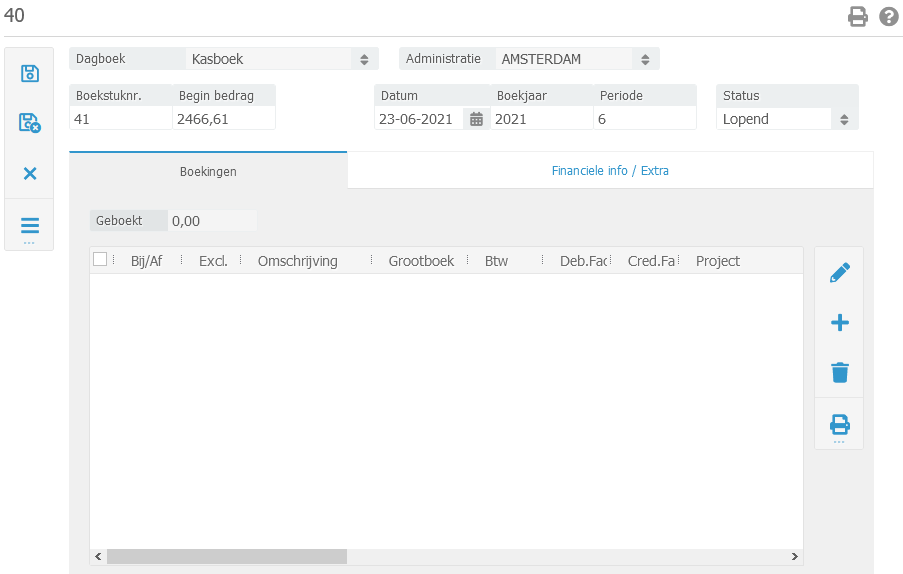Click the Grootboek column header
This screenshot has width=903, height=574.
click(x=421, y=261)
